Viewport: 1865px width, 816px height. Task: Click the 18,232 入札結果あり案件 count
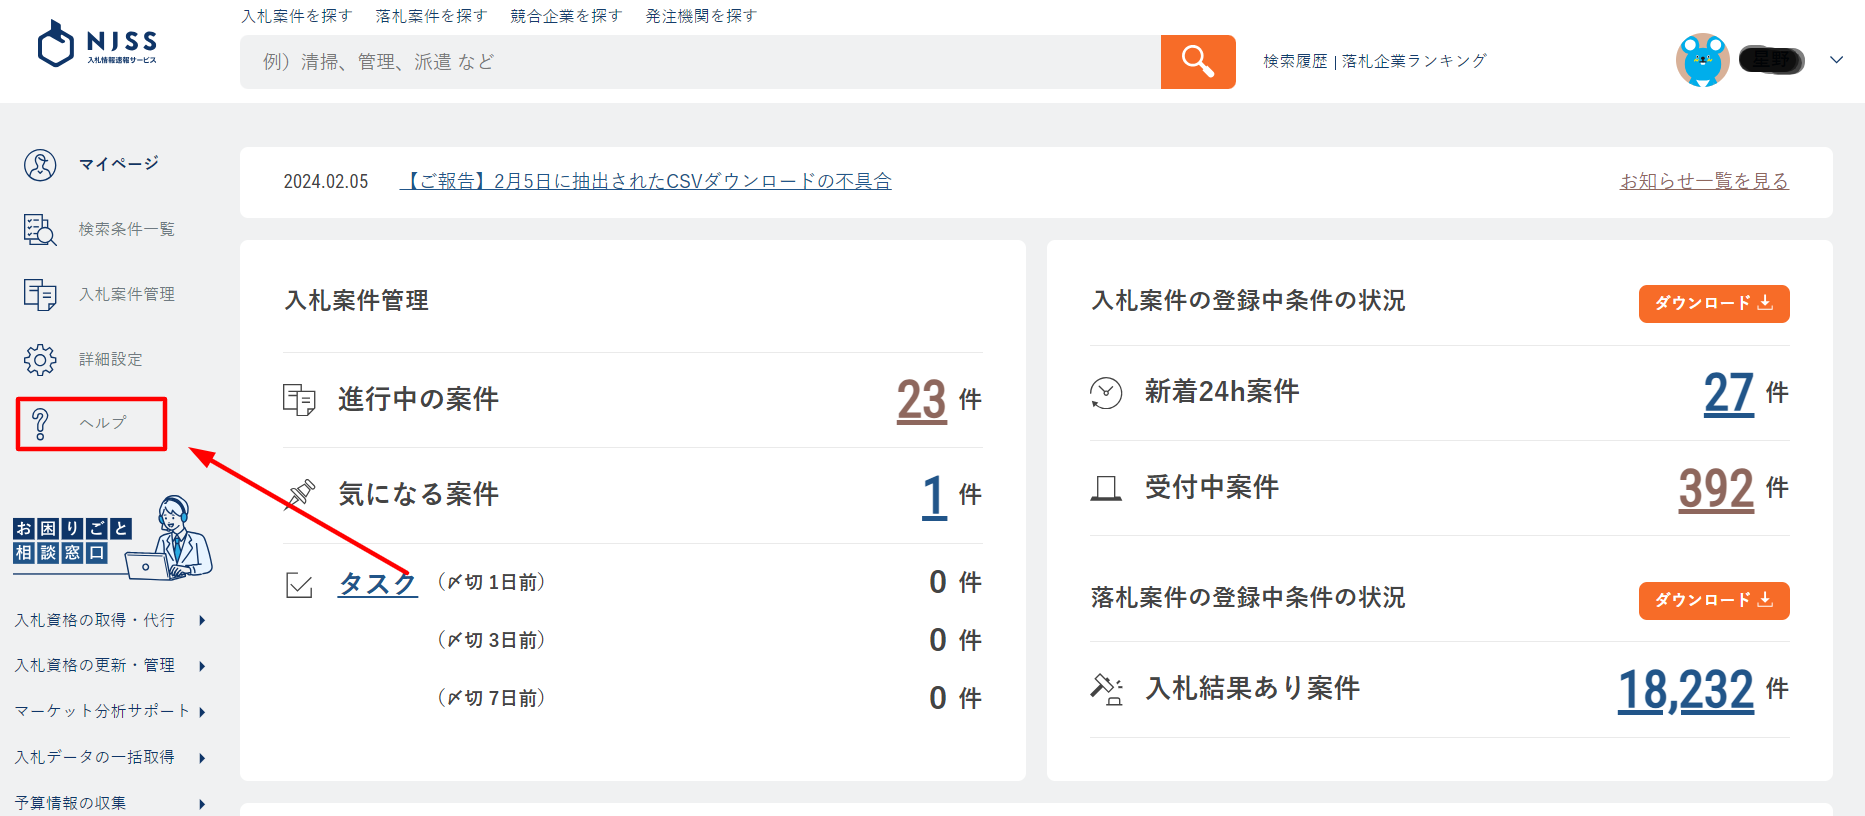click(1685, 690)
